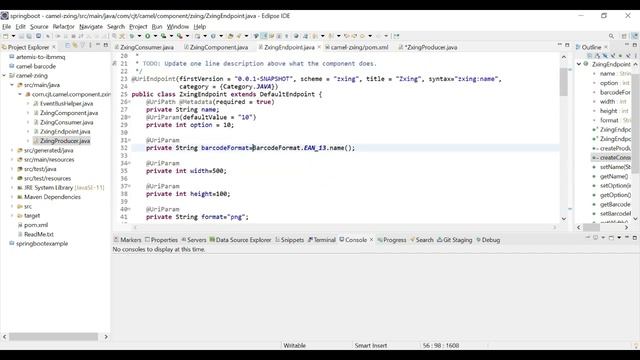The height and width of the screenshot is (360, 640).
Task: Select the springbootexample project
Action: tap(42, 244)
